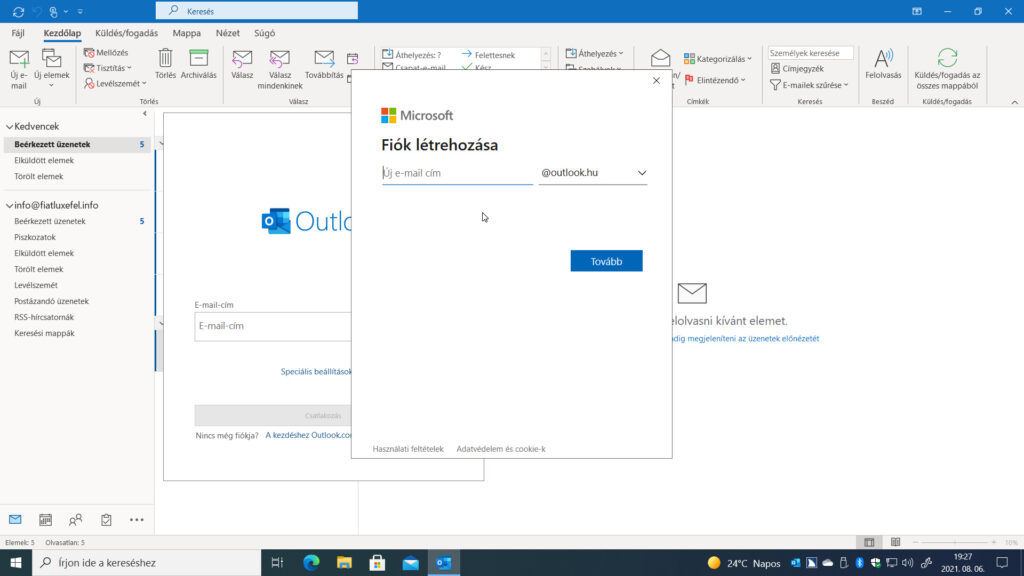Screen dimensions: 1024x576
Task: Open the Kategorizálás dropdown
Action: point(718,59)
